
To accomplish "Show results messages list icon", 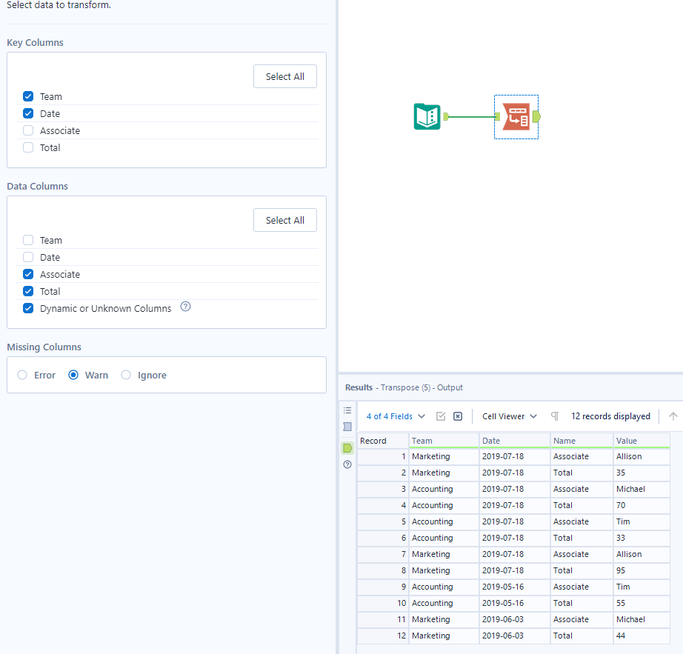I will point(347,410).
